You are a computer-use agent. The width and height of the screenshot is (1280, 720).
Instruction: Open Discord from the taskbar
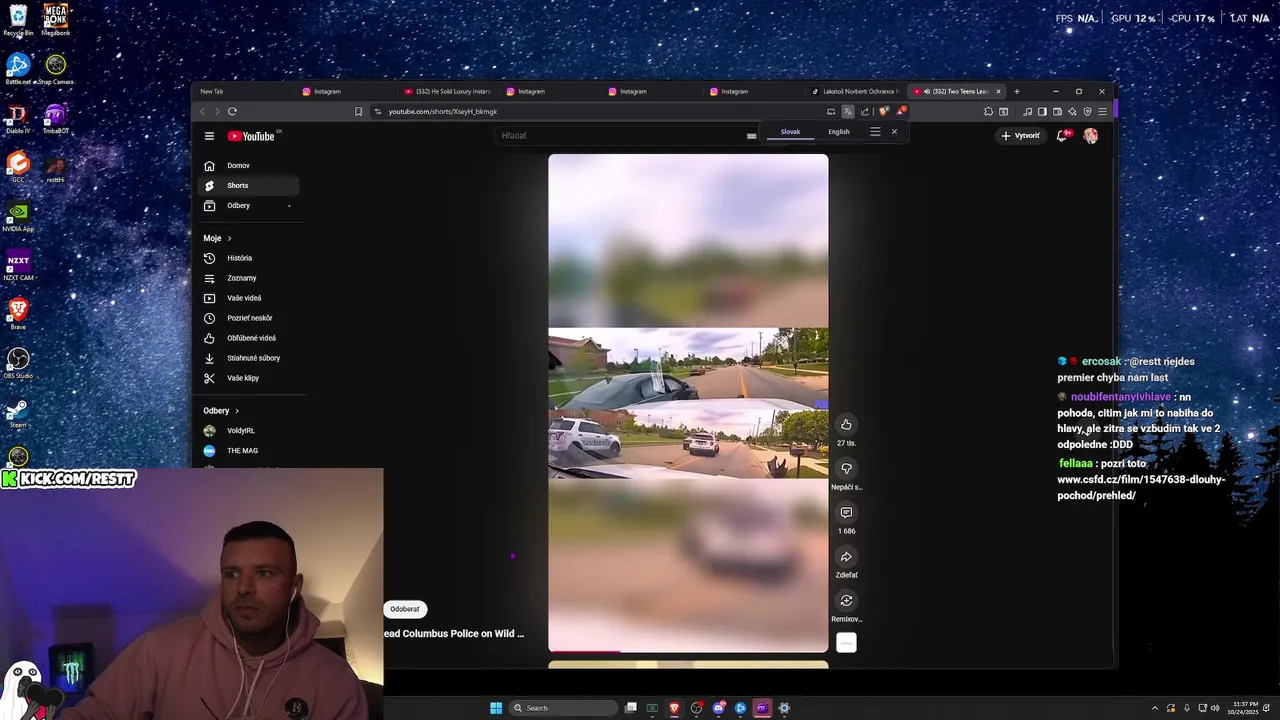point(718,708)
